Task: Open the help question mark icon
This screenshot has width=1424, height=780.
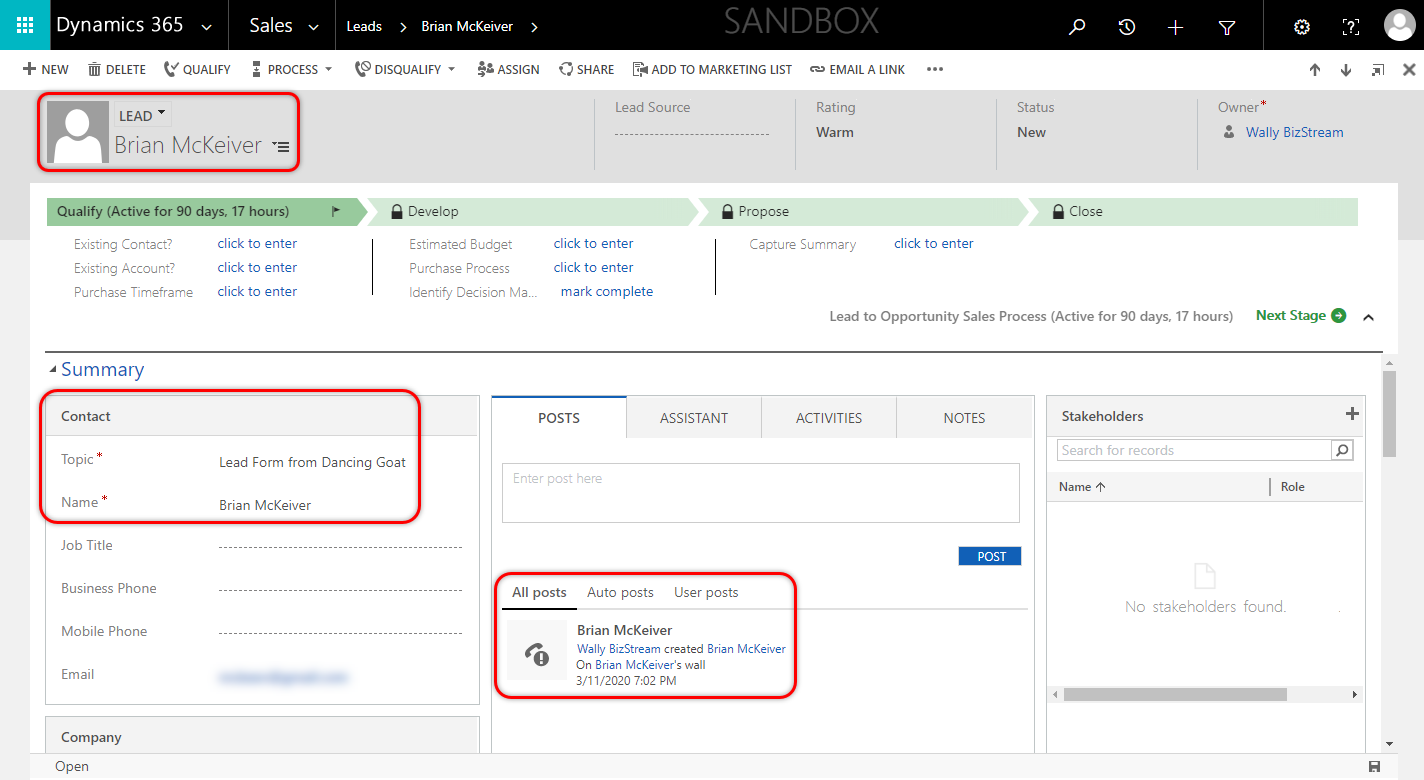Action: (1351, 27)
